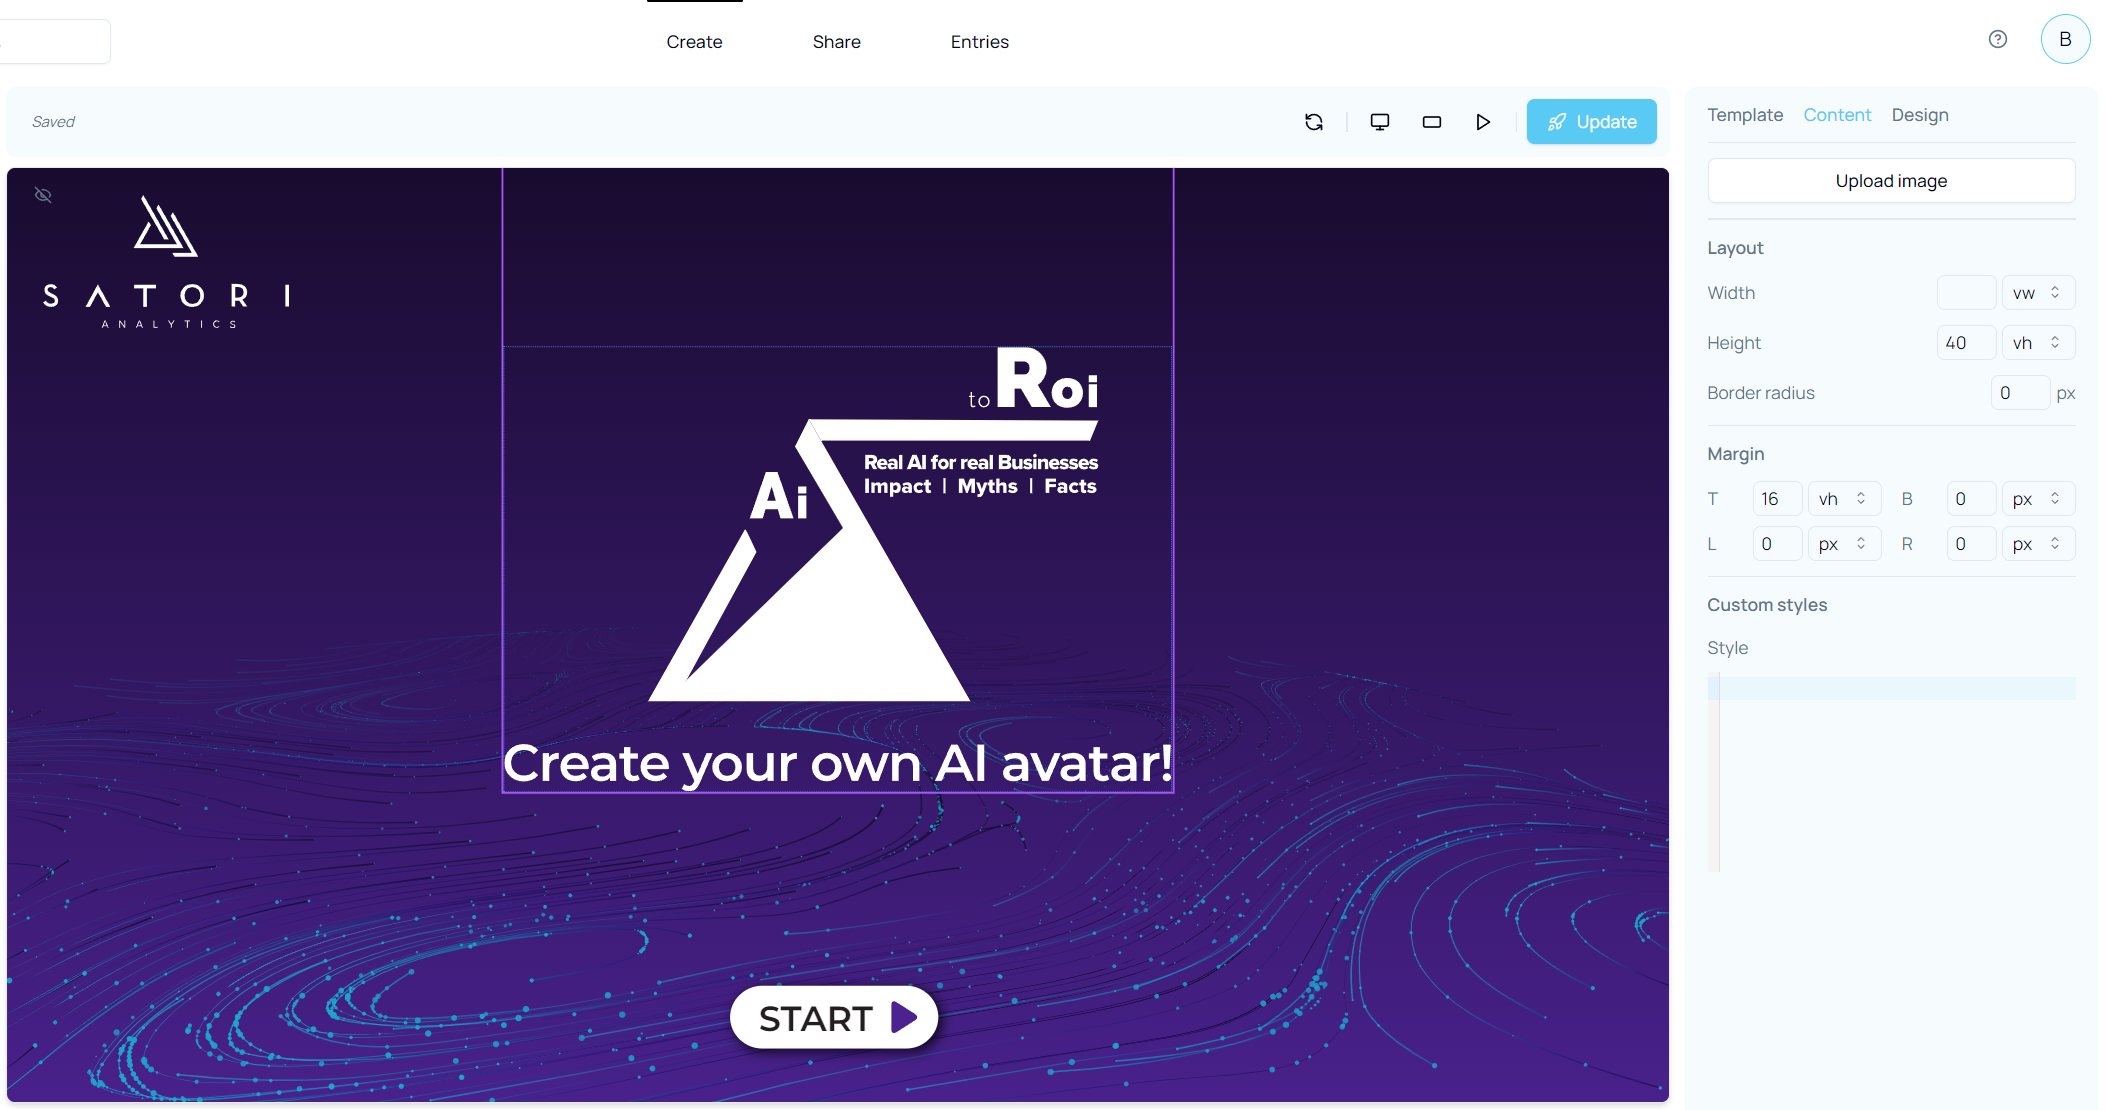Screen dimensions: 2107x1110
Task: Open the Height unit dropdown
Action: click(x=2037, y=343)
